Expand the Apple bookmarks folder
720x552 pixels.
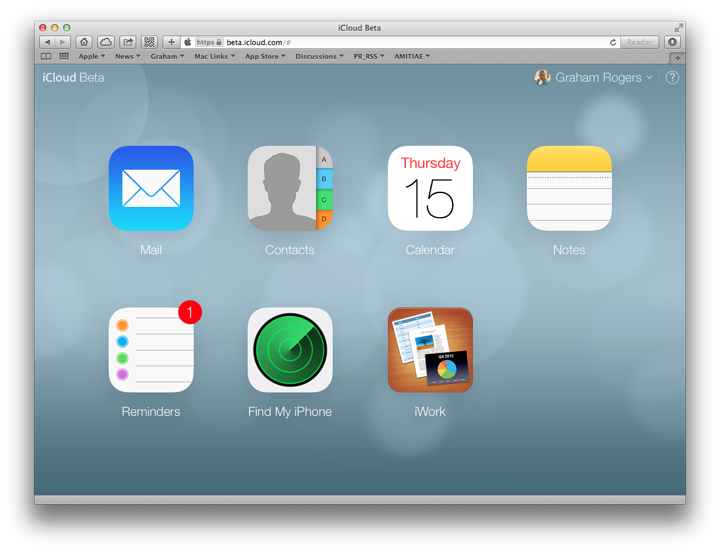[91, 56]
